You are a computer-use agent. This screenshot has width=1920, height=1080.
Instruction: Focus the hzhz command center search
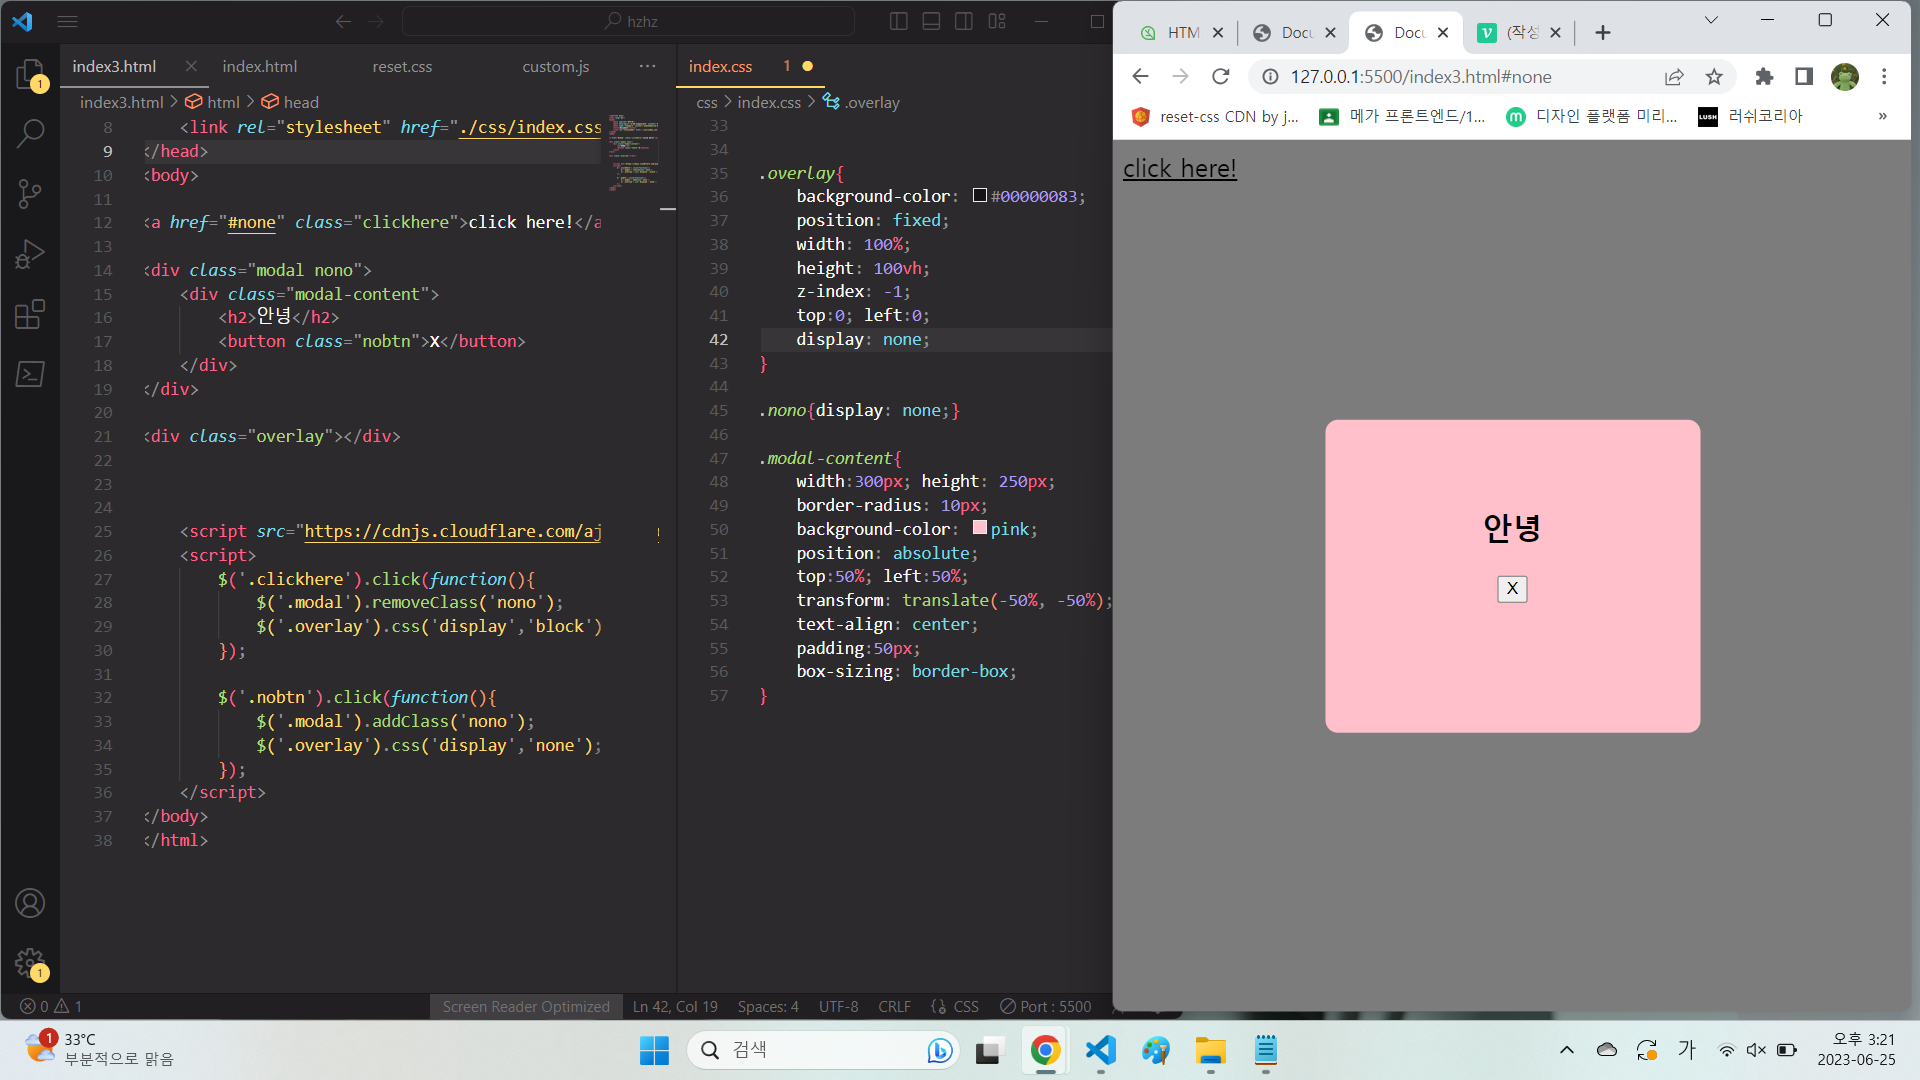pyautogui.click(x=628, y=21)
